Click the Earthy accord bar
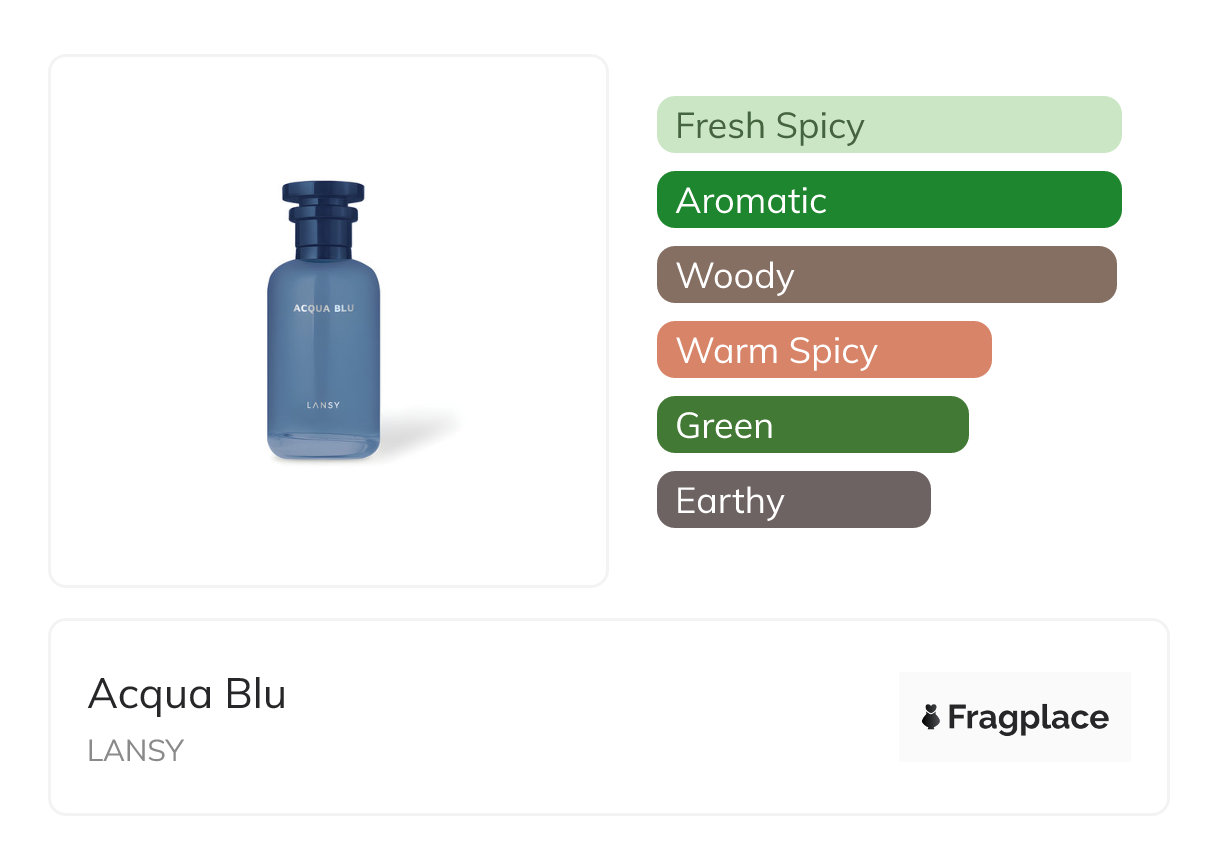 point(793,500)
